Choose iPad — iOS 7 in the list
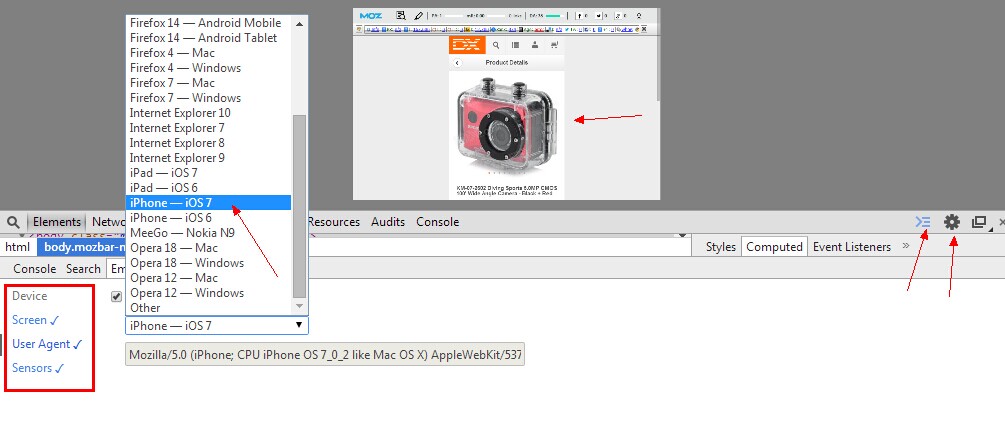 [163, 173]
